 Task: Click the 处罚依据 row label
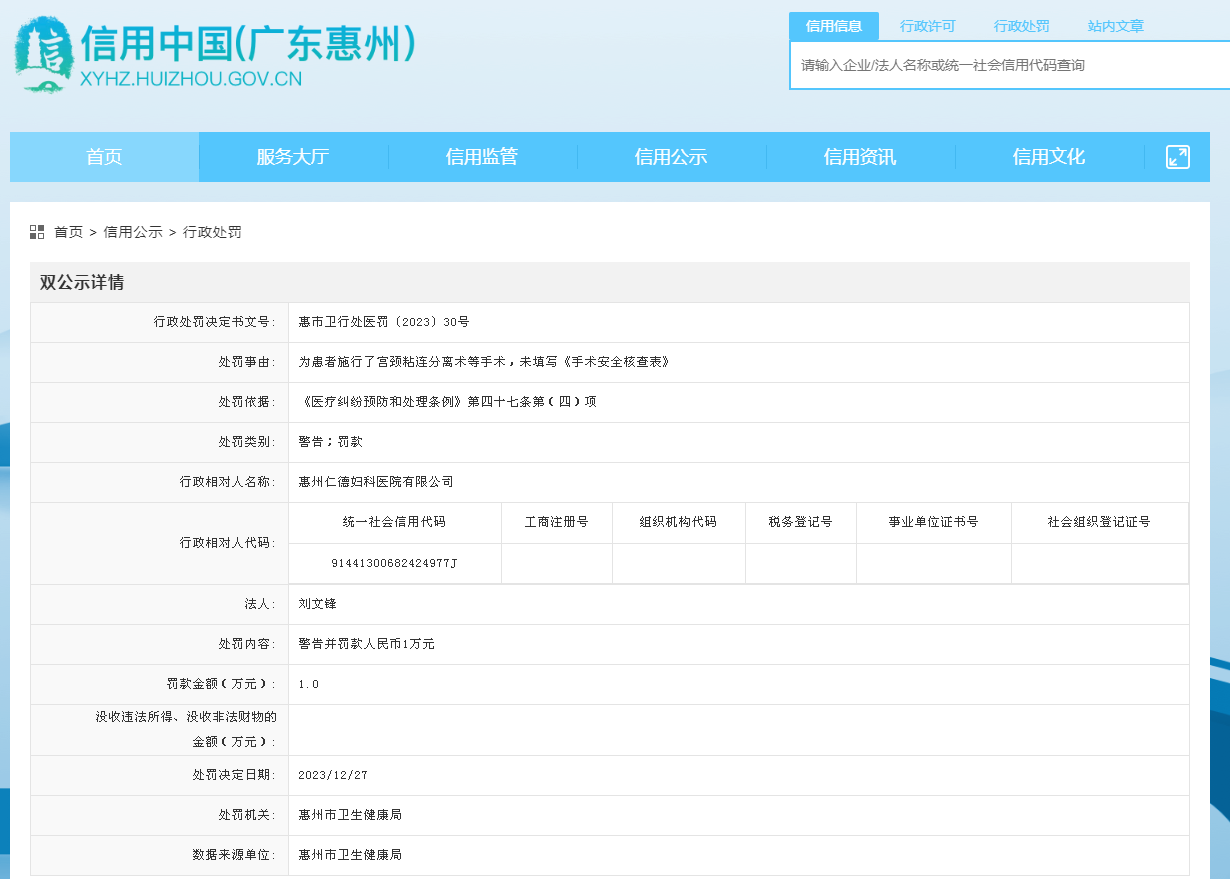(x=248, y=402)
